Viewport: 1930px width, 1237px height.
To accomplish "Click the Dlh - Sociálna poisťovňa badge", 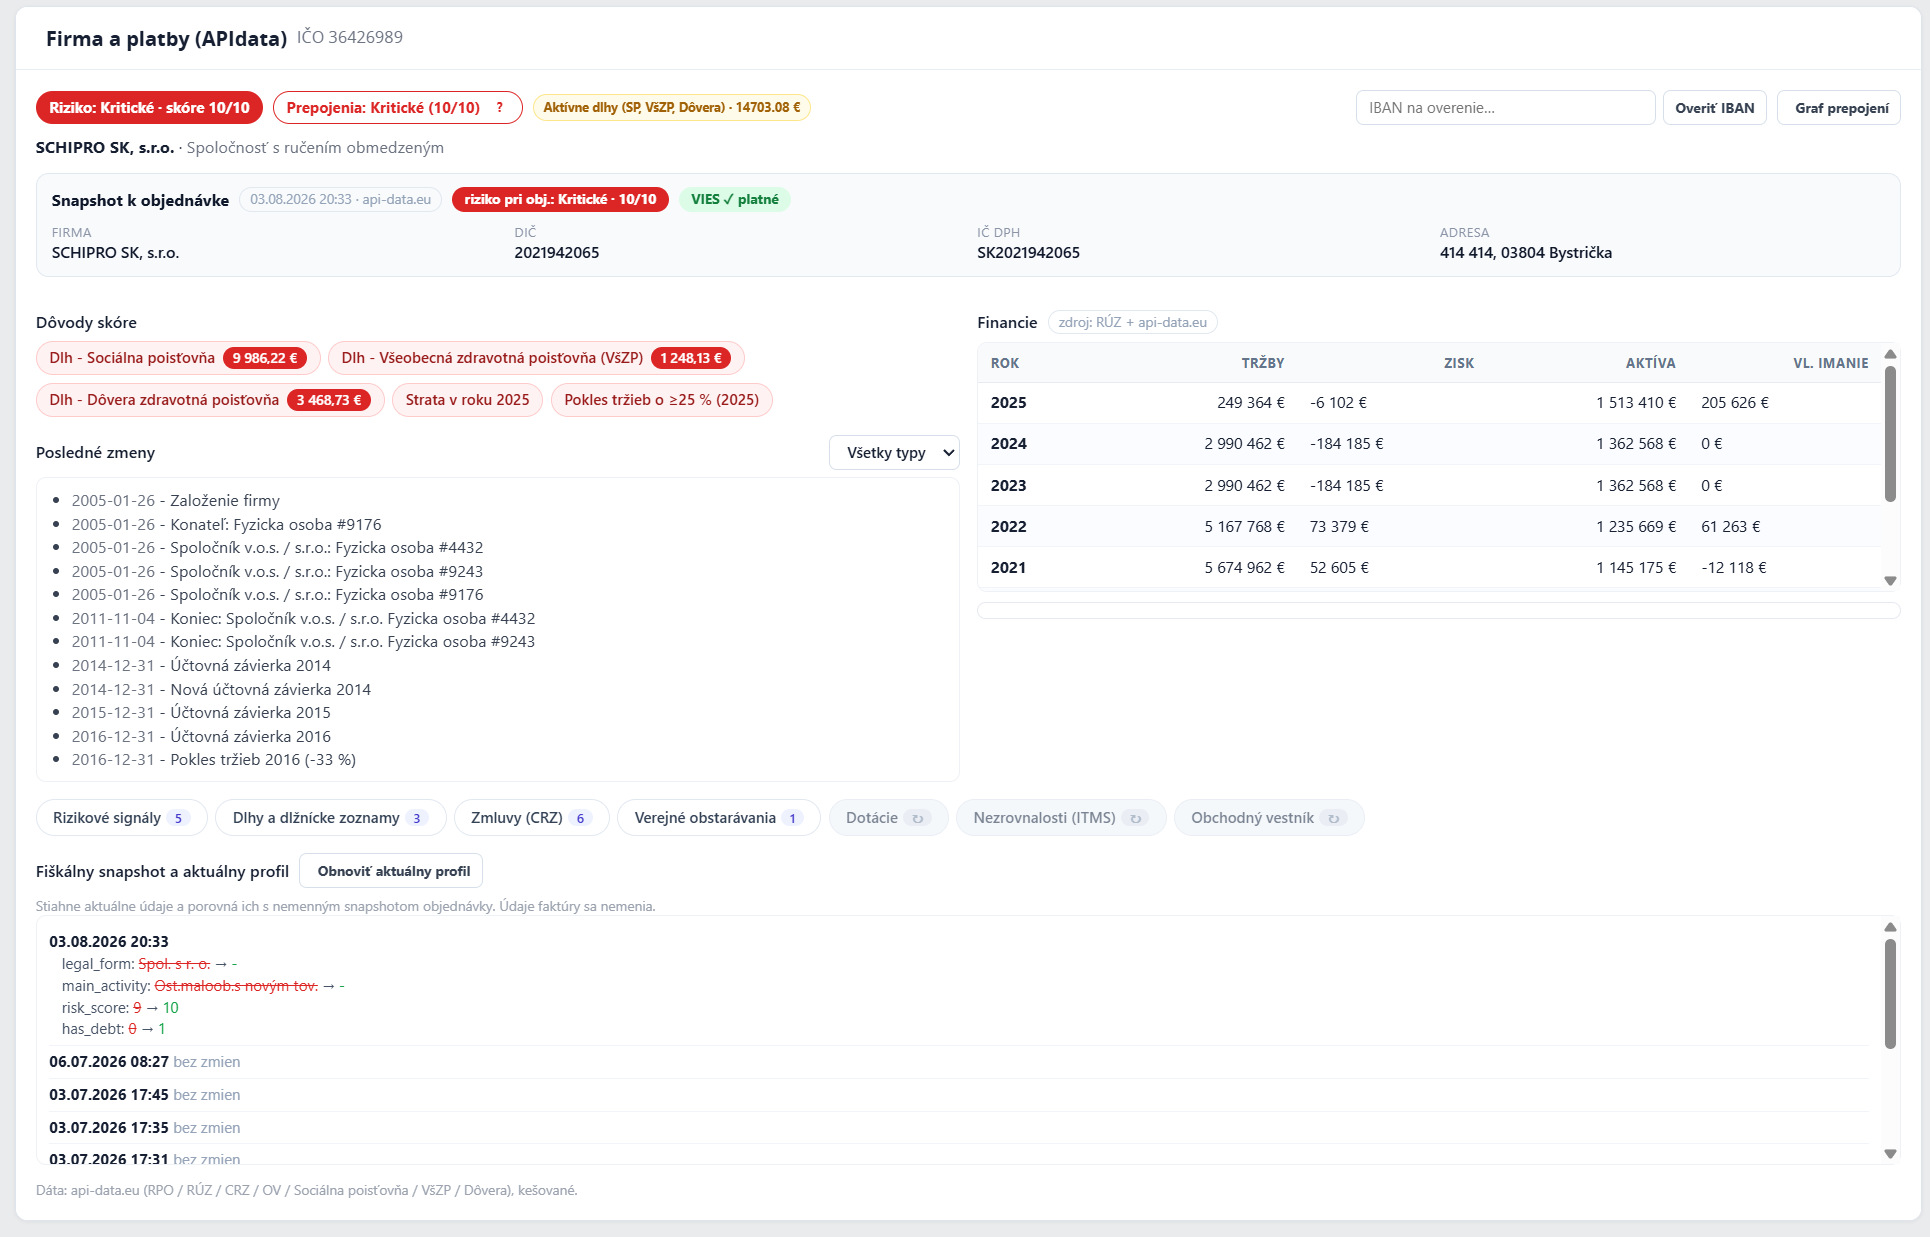I will click(178, 358).
